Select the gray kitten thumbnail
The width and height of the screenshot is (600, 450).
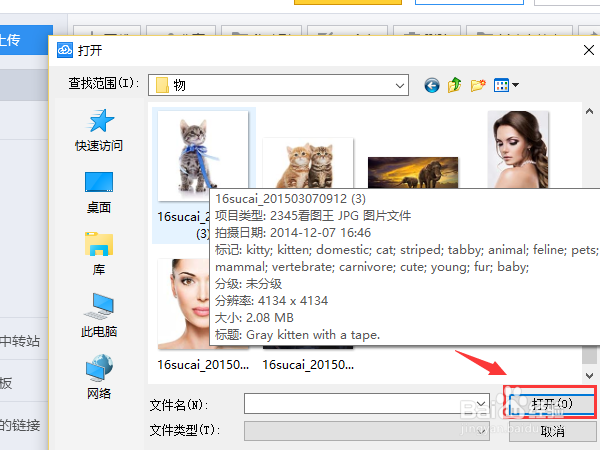tap(203, 155)
